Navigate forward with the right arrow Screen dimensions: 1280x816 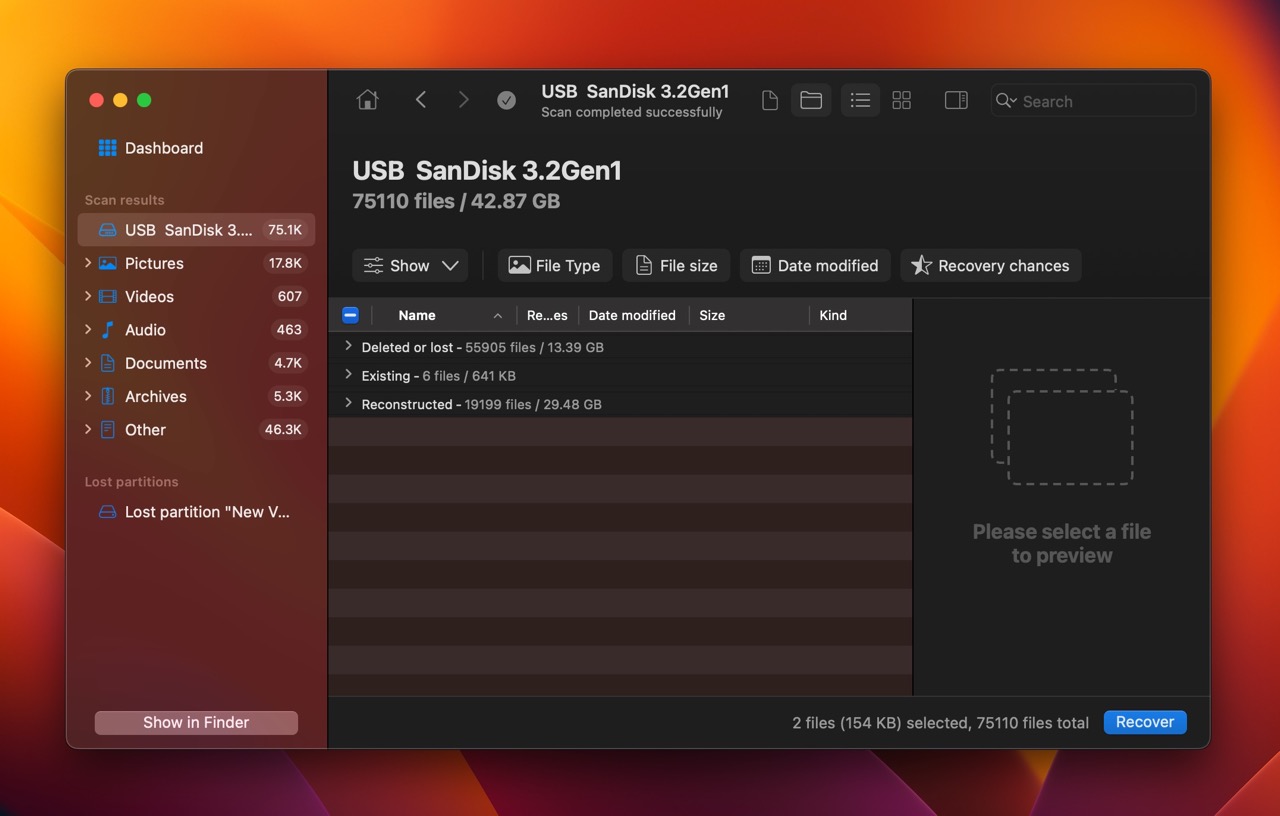tap(463, 100)
